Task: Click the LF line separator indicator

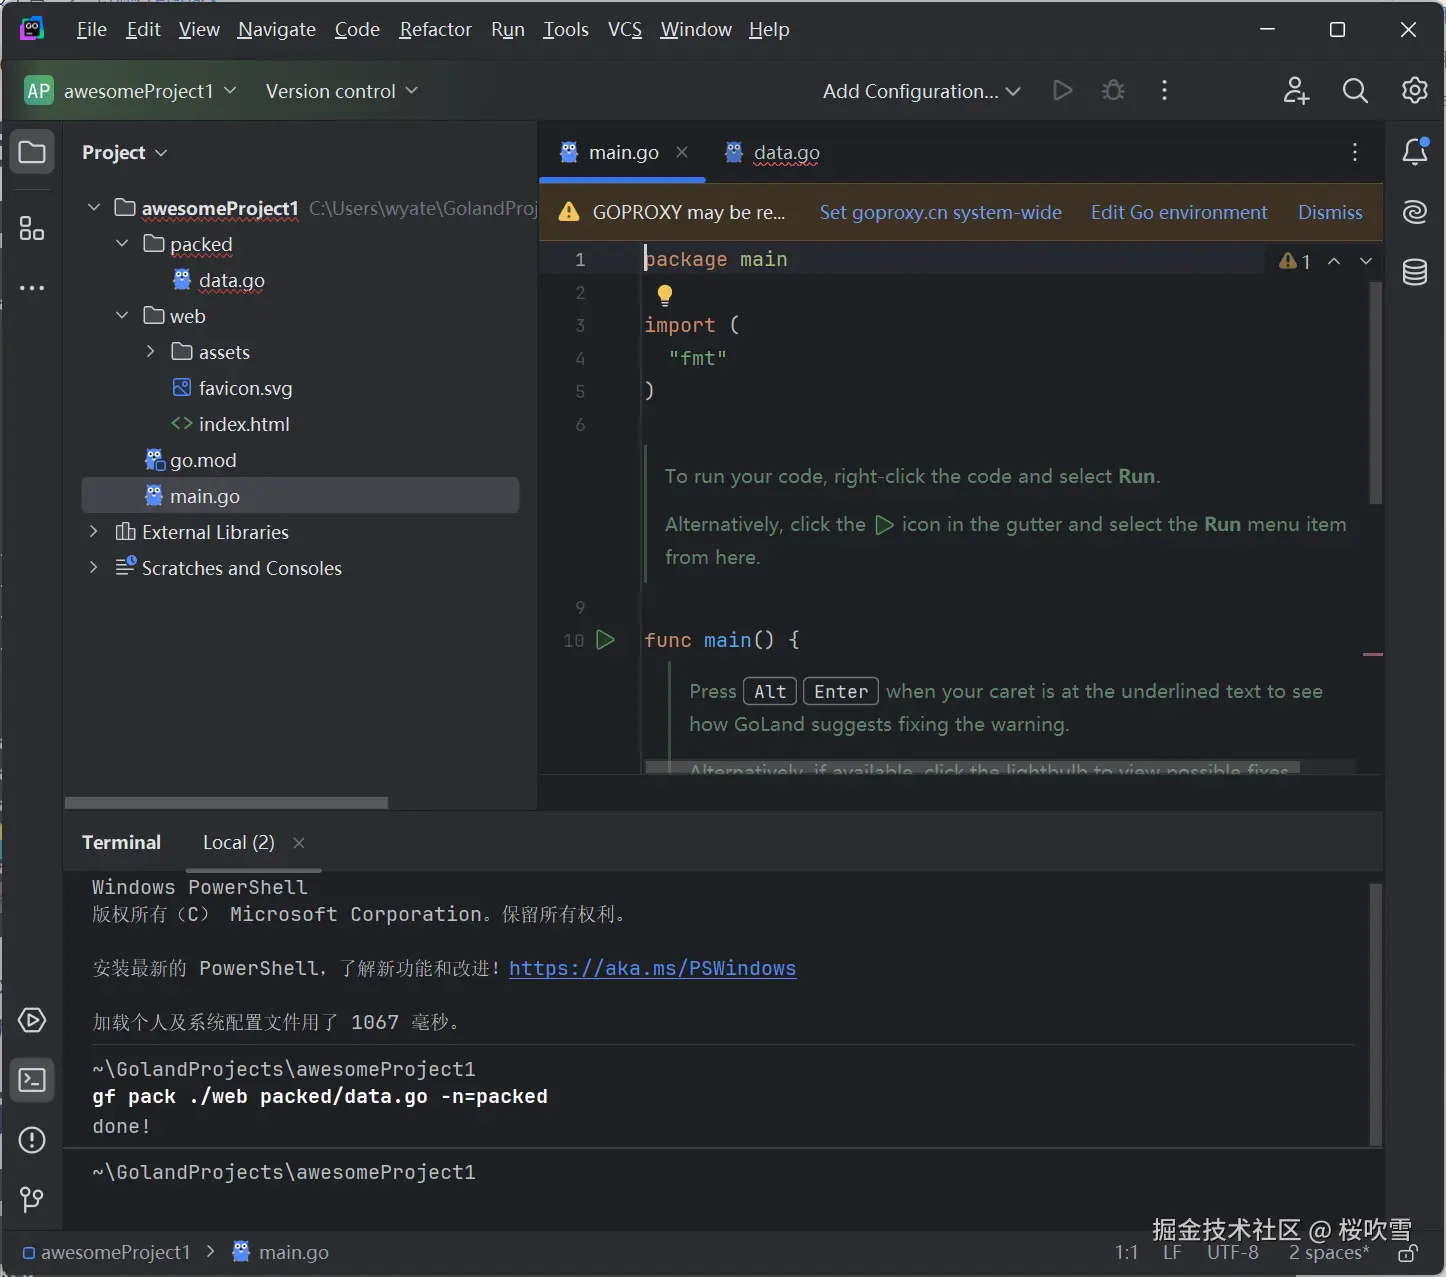Action: click(x=1172, y=1253)
